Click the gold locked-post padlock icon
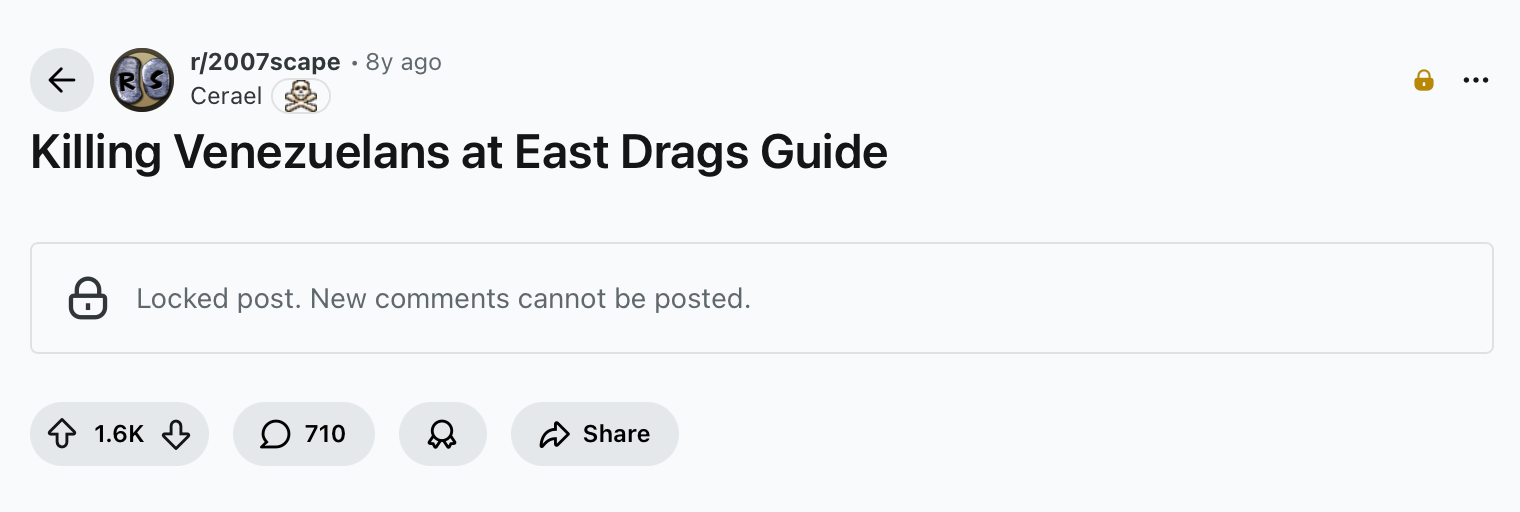1520x512 pixels. [1423, 80]
